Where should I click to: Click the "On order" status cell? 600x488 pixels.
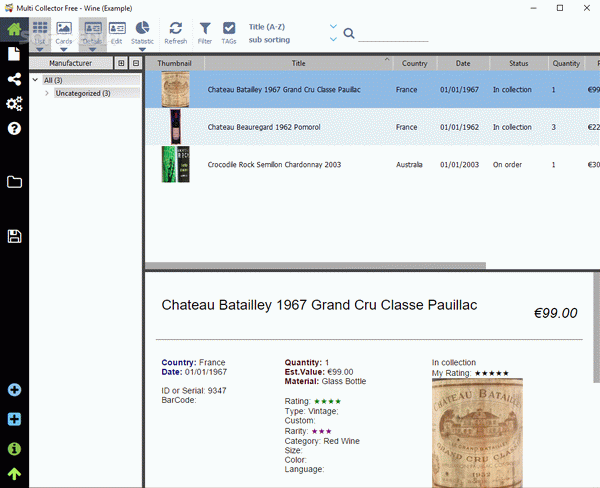click(x=507, y=165)
